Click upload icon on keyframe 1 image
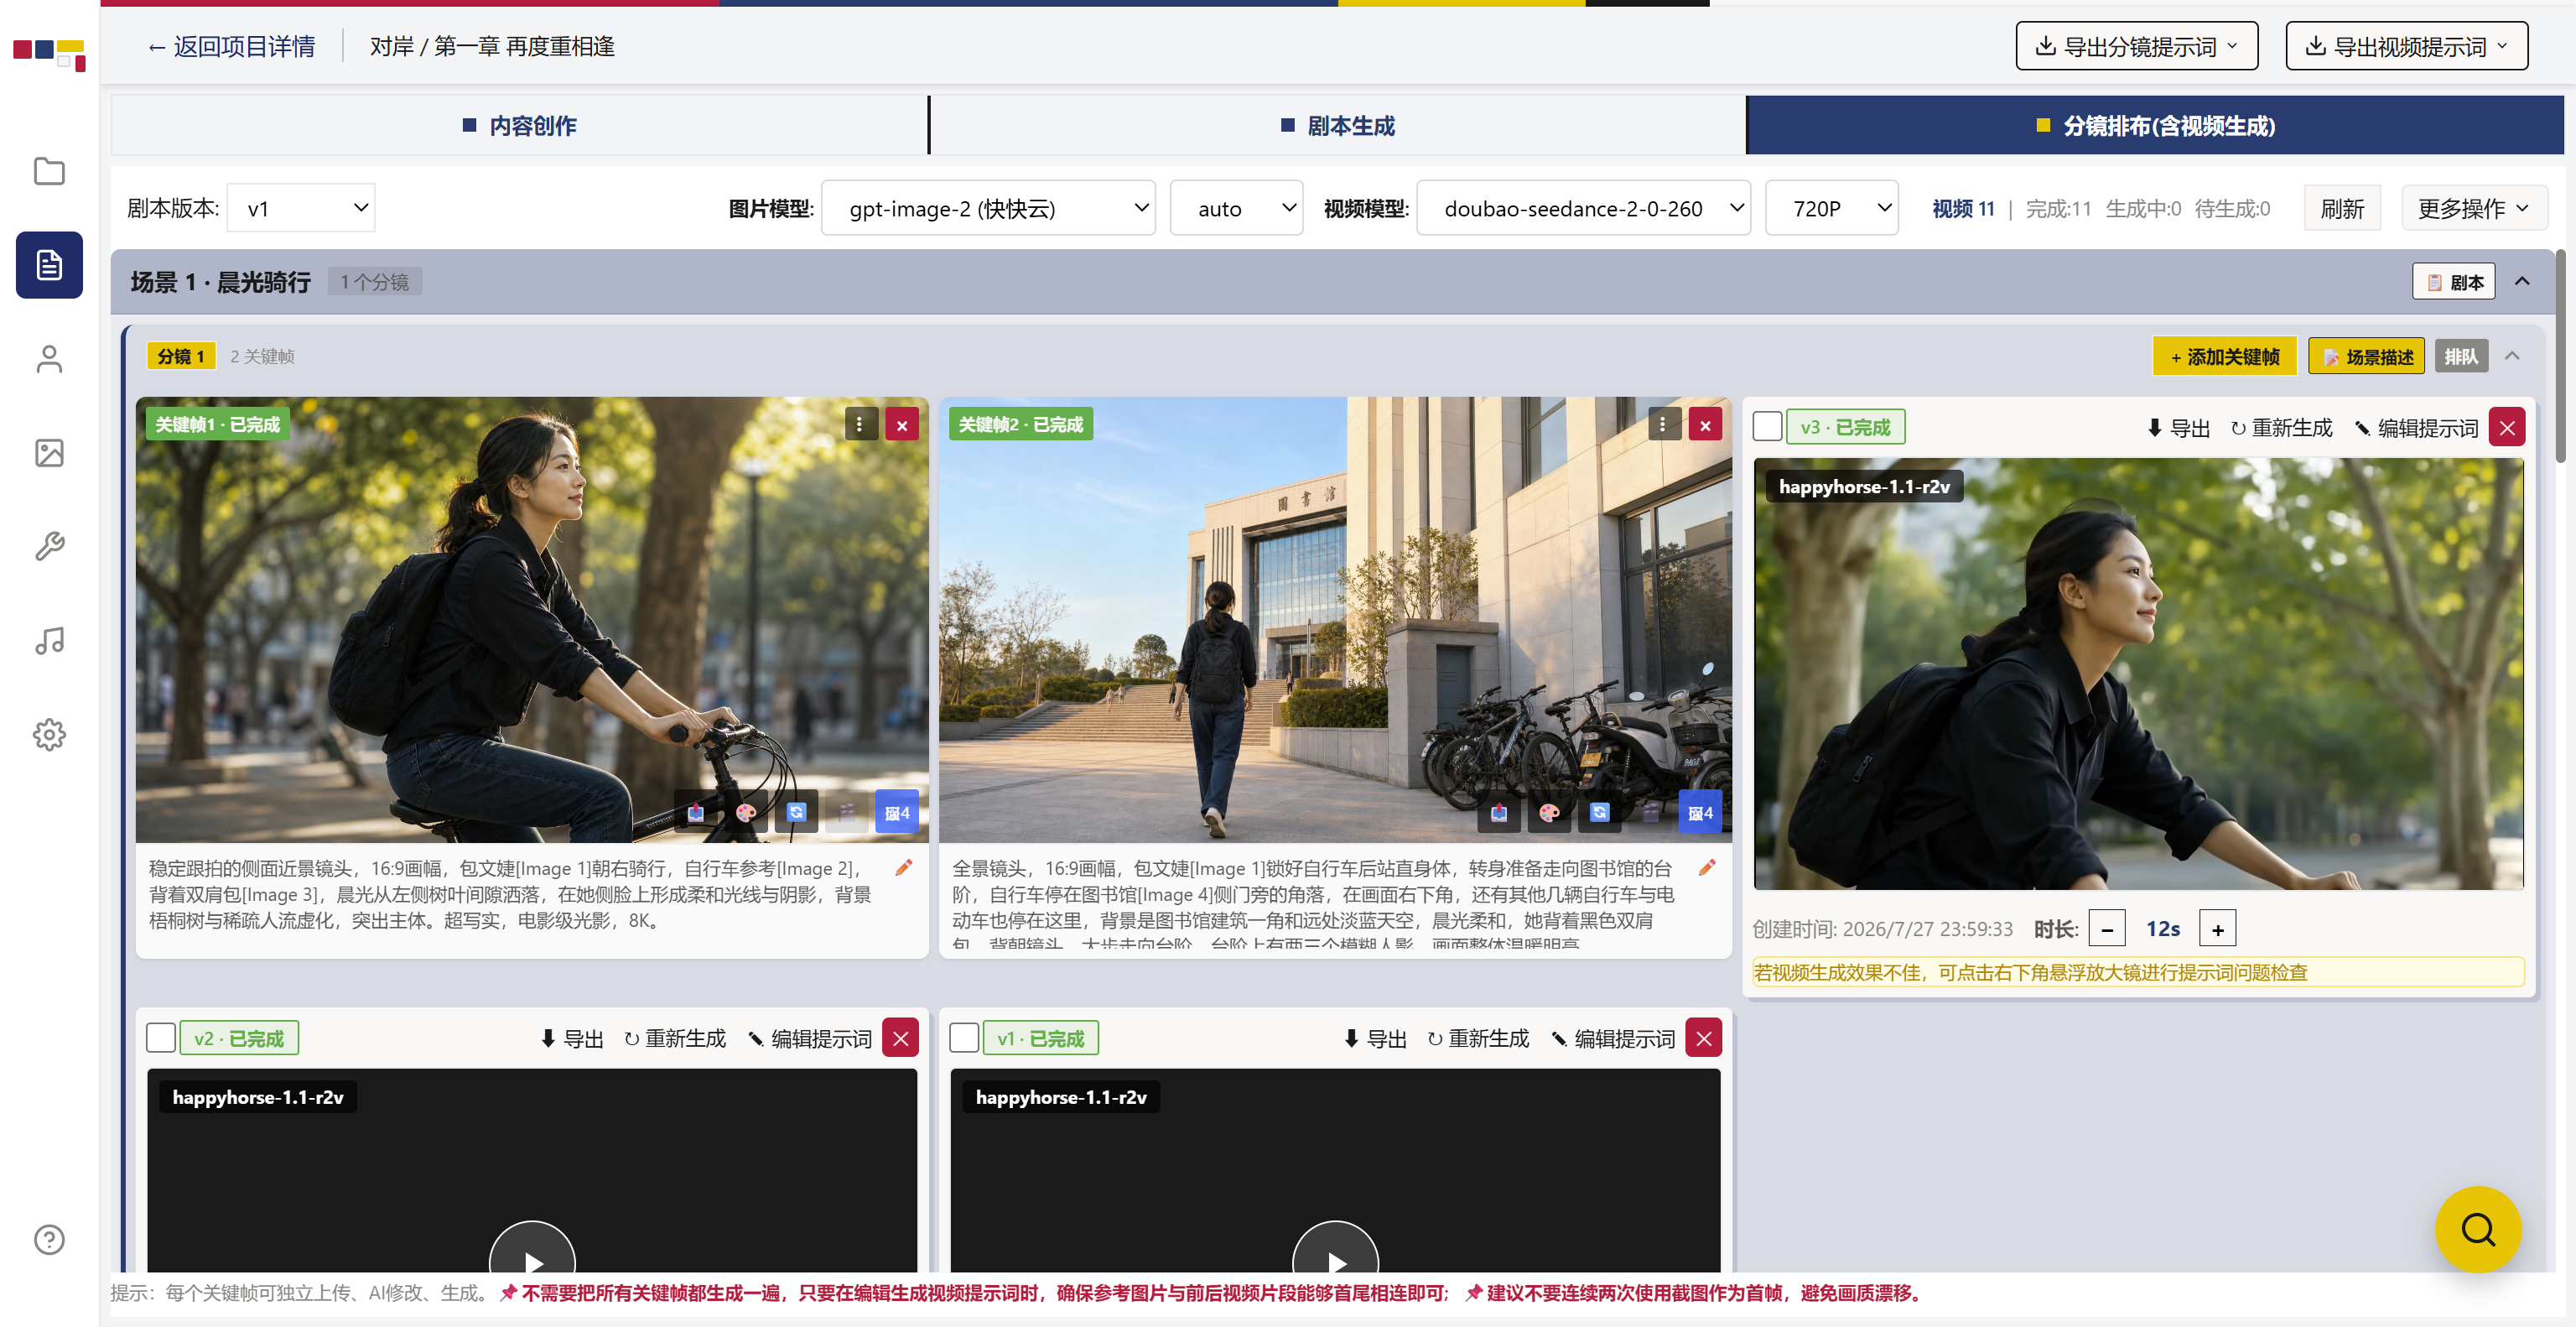This screenshot has height=1327, width=2576. coord(696,812)
